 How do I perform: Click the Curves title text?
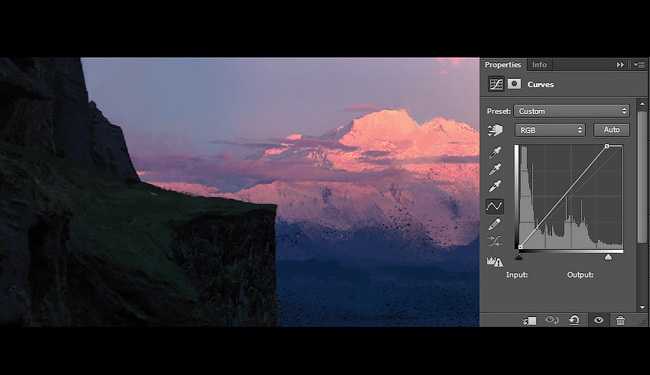tap(541, 85)
